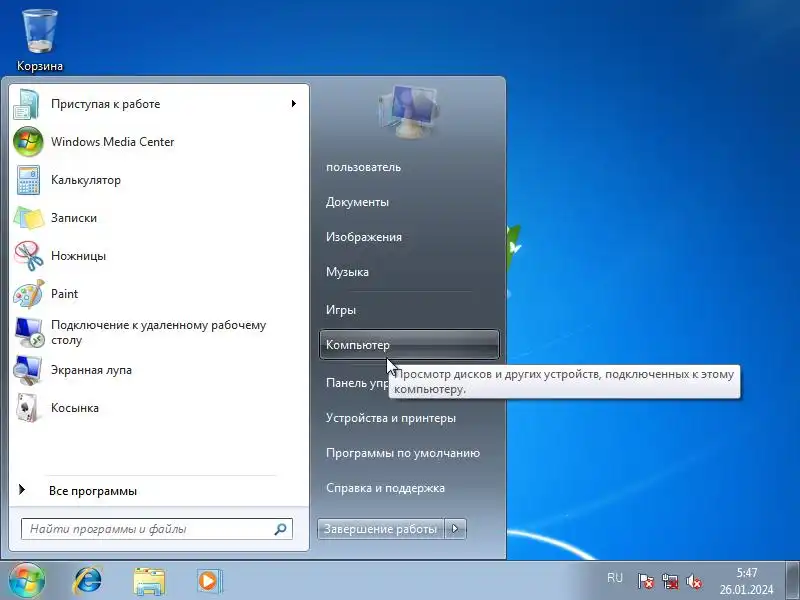Launch the Экранная лупа magnifier icon
This screenshot has height=600, width=800.
[28, 370]
